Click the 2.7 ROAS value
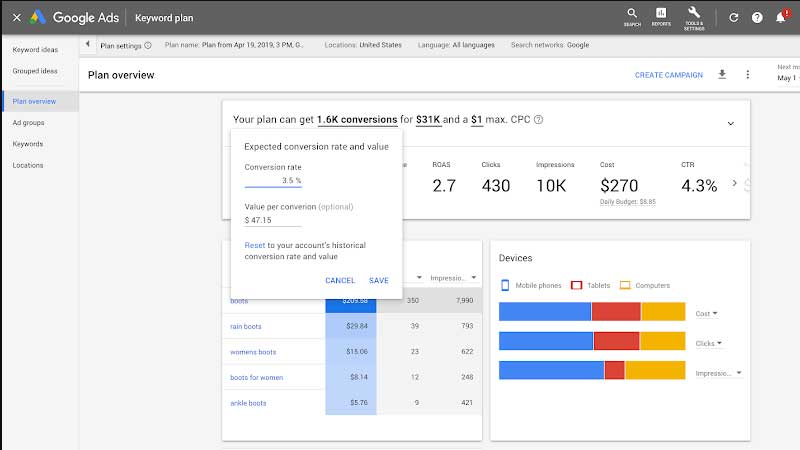 (x=444, y=186)
